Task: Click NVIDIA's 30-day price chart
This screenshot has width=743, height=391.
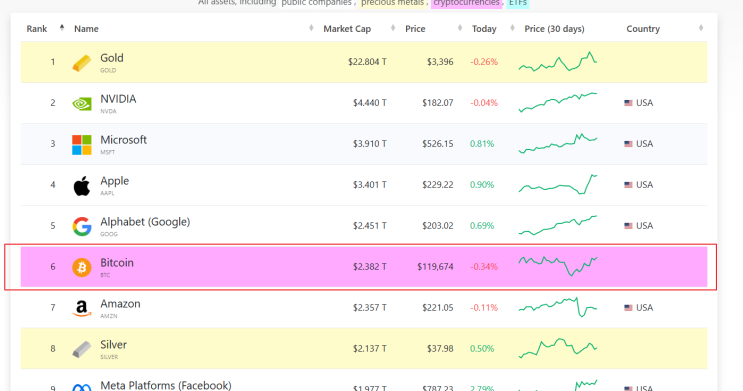Action: pyautogui.click(x=558, y=102)
